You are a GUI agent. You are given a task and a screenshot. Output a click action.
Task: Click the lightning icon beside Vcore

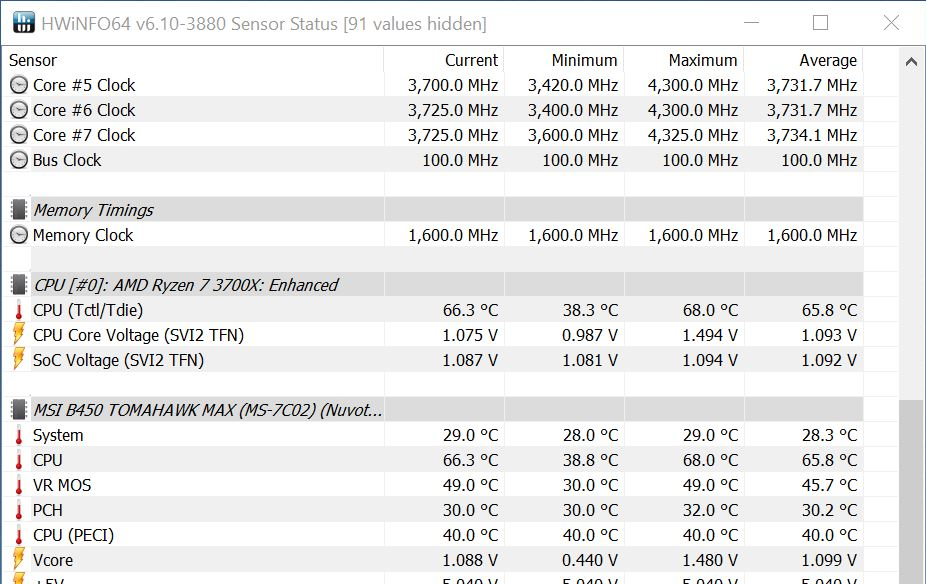tap(19, 560)
